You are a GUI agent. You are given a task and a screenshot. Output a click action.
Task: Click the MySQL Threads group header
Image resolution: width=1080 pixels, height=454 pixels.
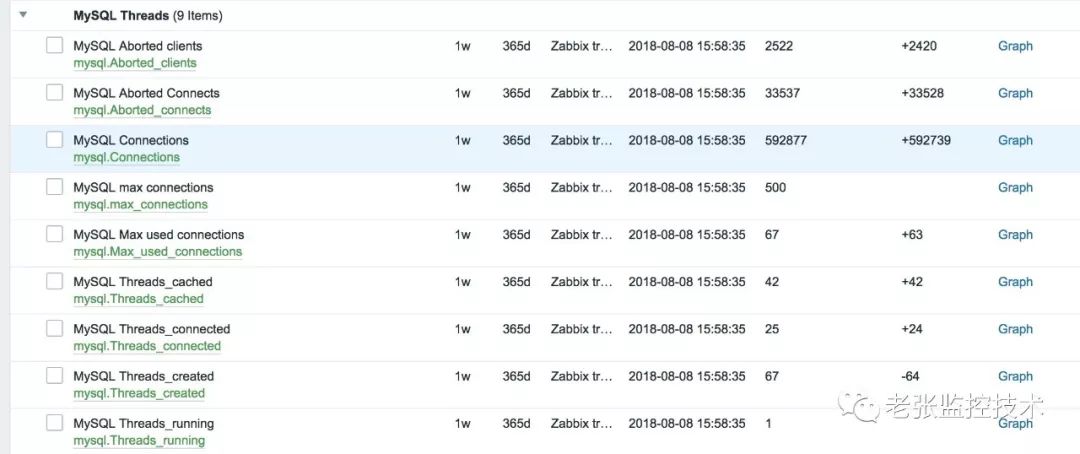point(148,15)
